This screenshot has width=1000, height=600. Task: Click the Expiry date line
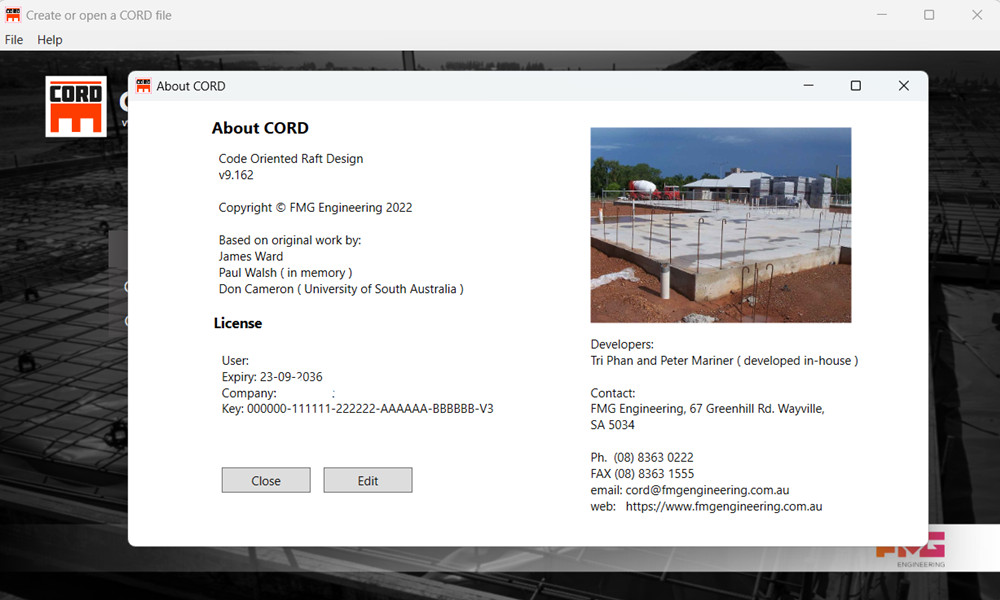click(x=272, y=377)
